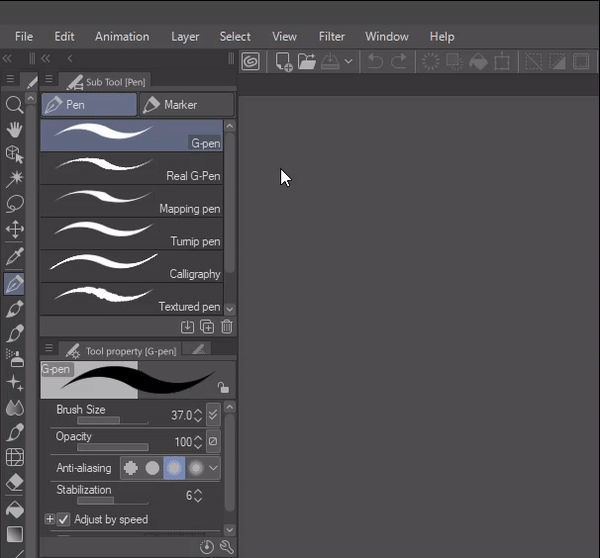Image resolution: width=600 pixels, height=558 pixels.
Task: Pick the Hand move tool
Action: tap(14, 130)
